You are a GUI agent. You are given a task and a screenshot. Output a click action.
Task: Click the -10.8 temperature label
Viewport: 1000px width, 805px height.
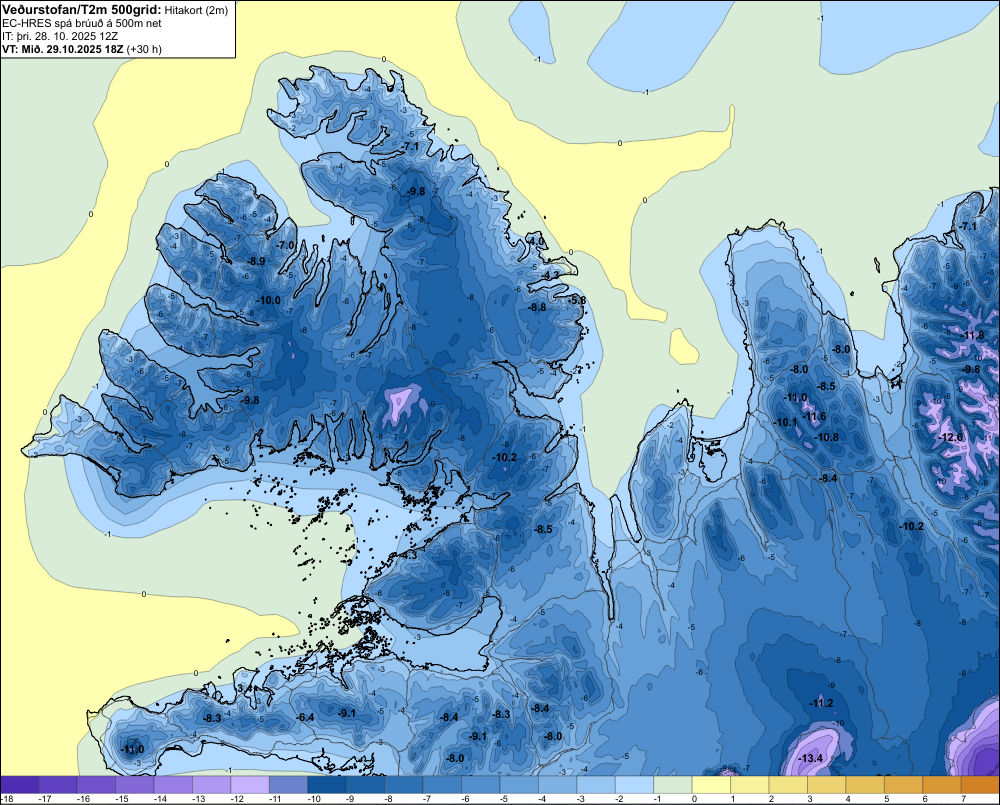click(827, 438)
